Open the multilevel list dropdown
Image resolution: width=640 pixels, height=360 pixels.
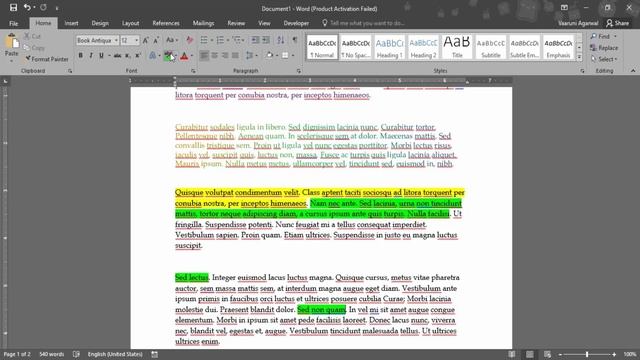[x=238, y=40]
